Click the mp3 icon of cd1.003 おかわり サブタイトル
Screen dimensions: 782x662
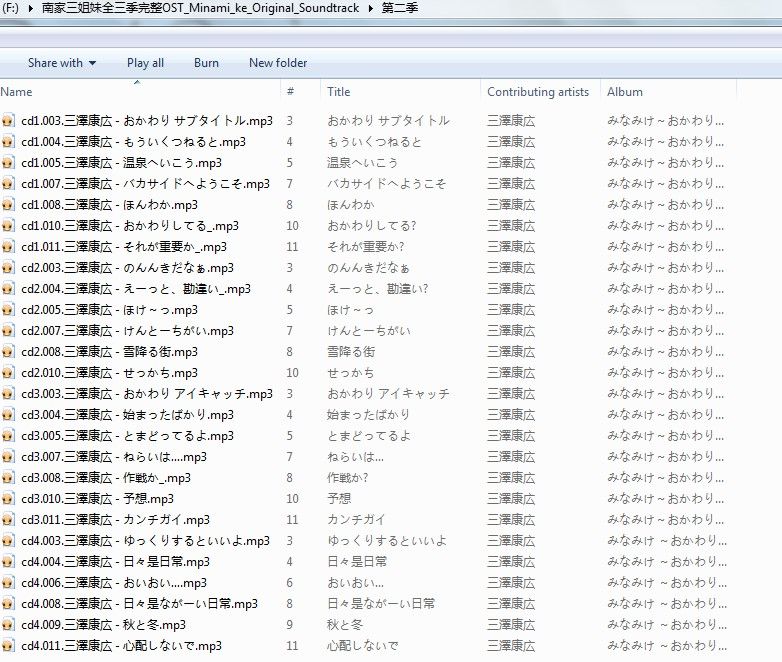pos(9,121)
